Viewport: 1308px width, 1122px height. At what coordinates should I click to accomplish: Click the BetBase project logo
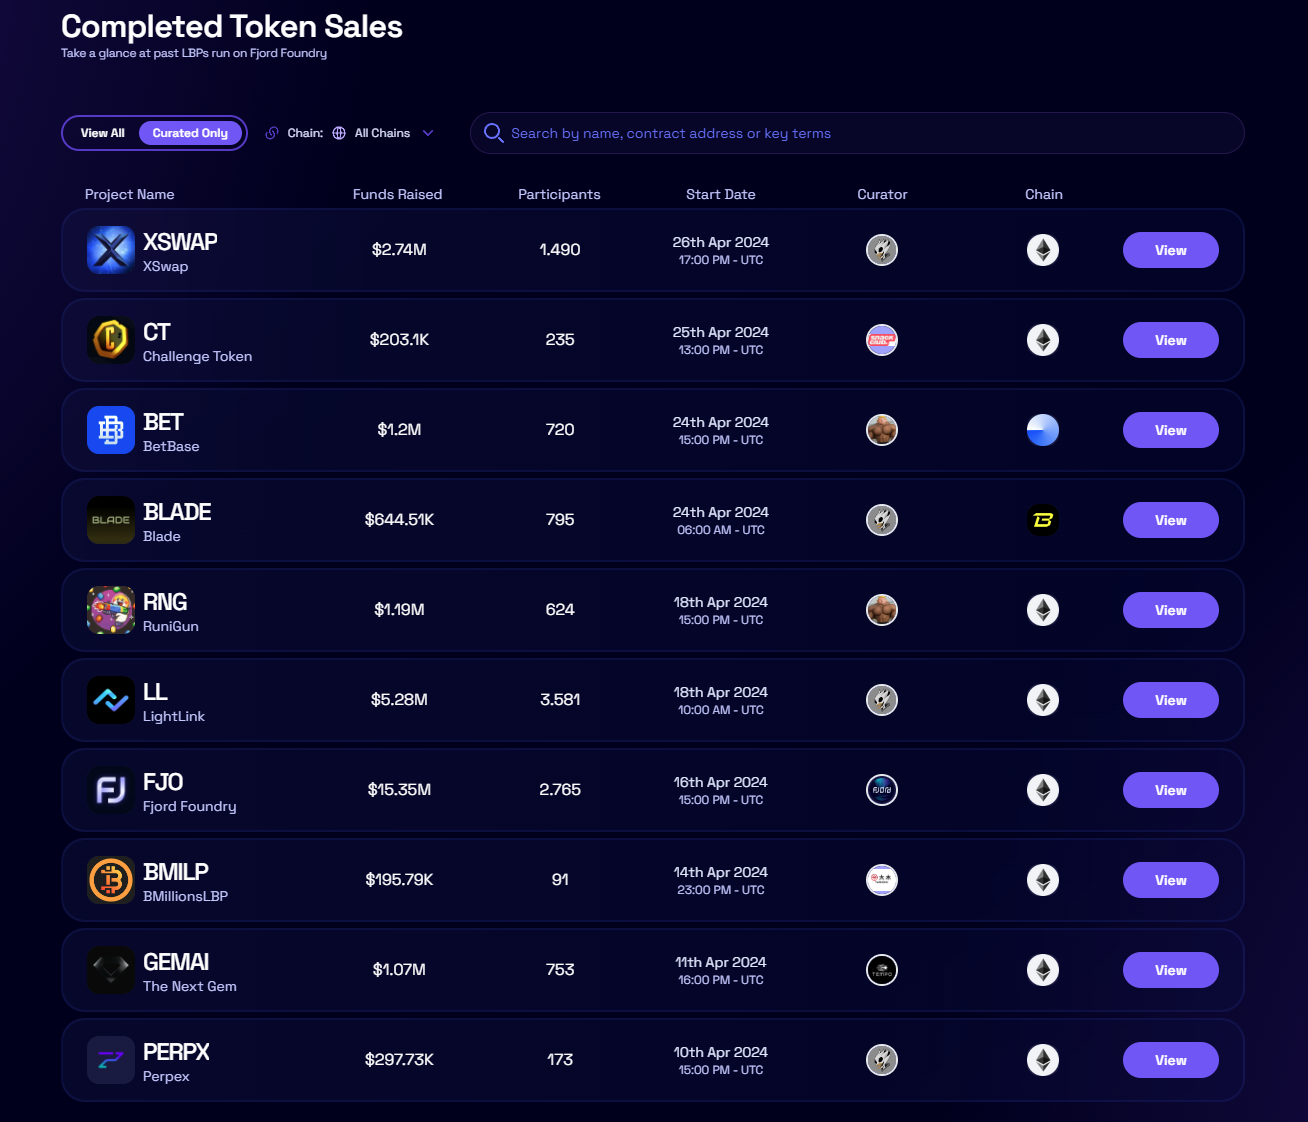click(110, 430)
